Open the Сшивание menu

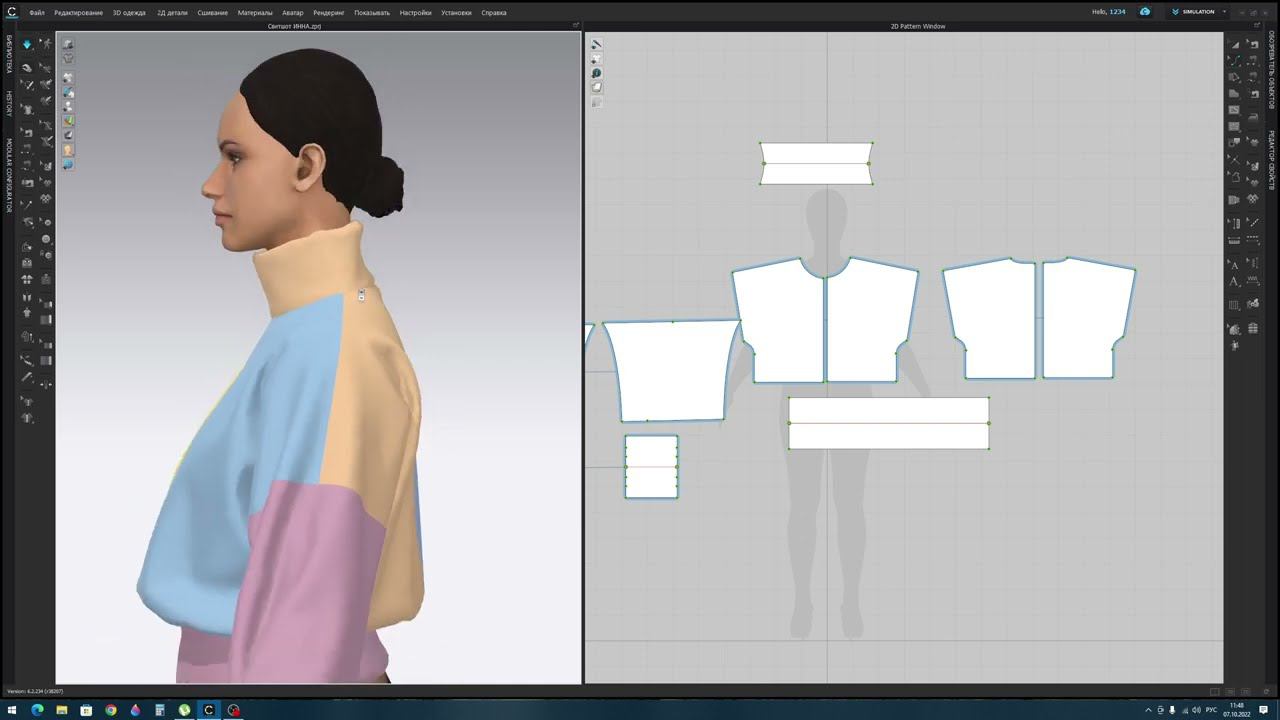[x=213, y=13]
